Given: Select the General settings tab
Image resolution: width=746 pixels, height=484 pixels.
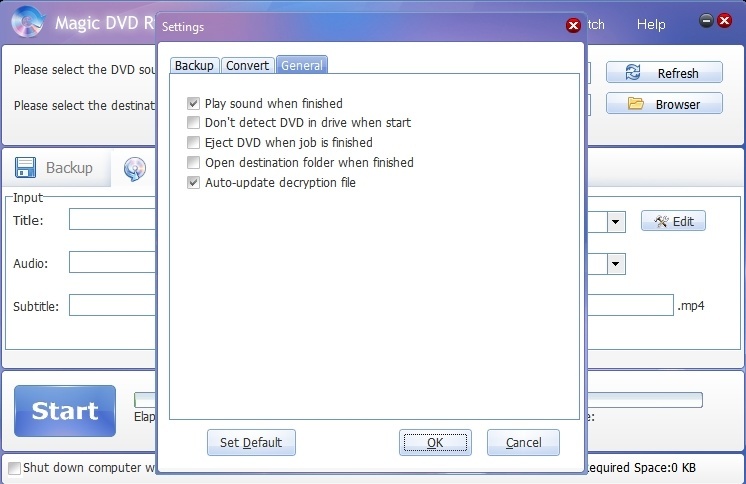Looking at the screenshot, I should 302,65.
